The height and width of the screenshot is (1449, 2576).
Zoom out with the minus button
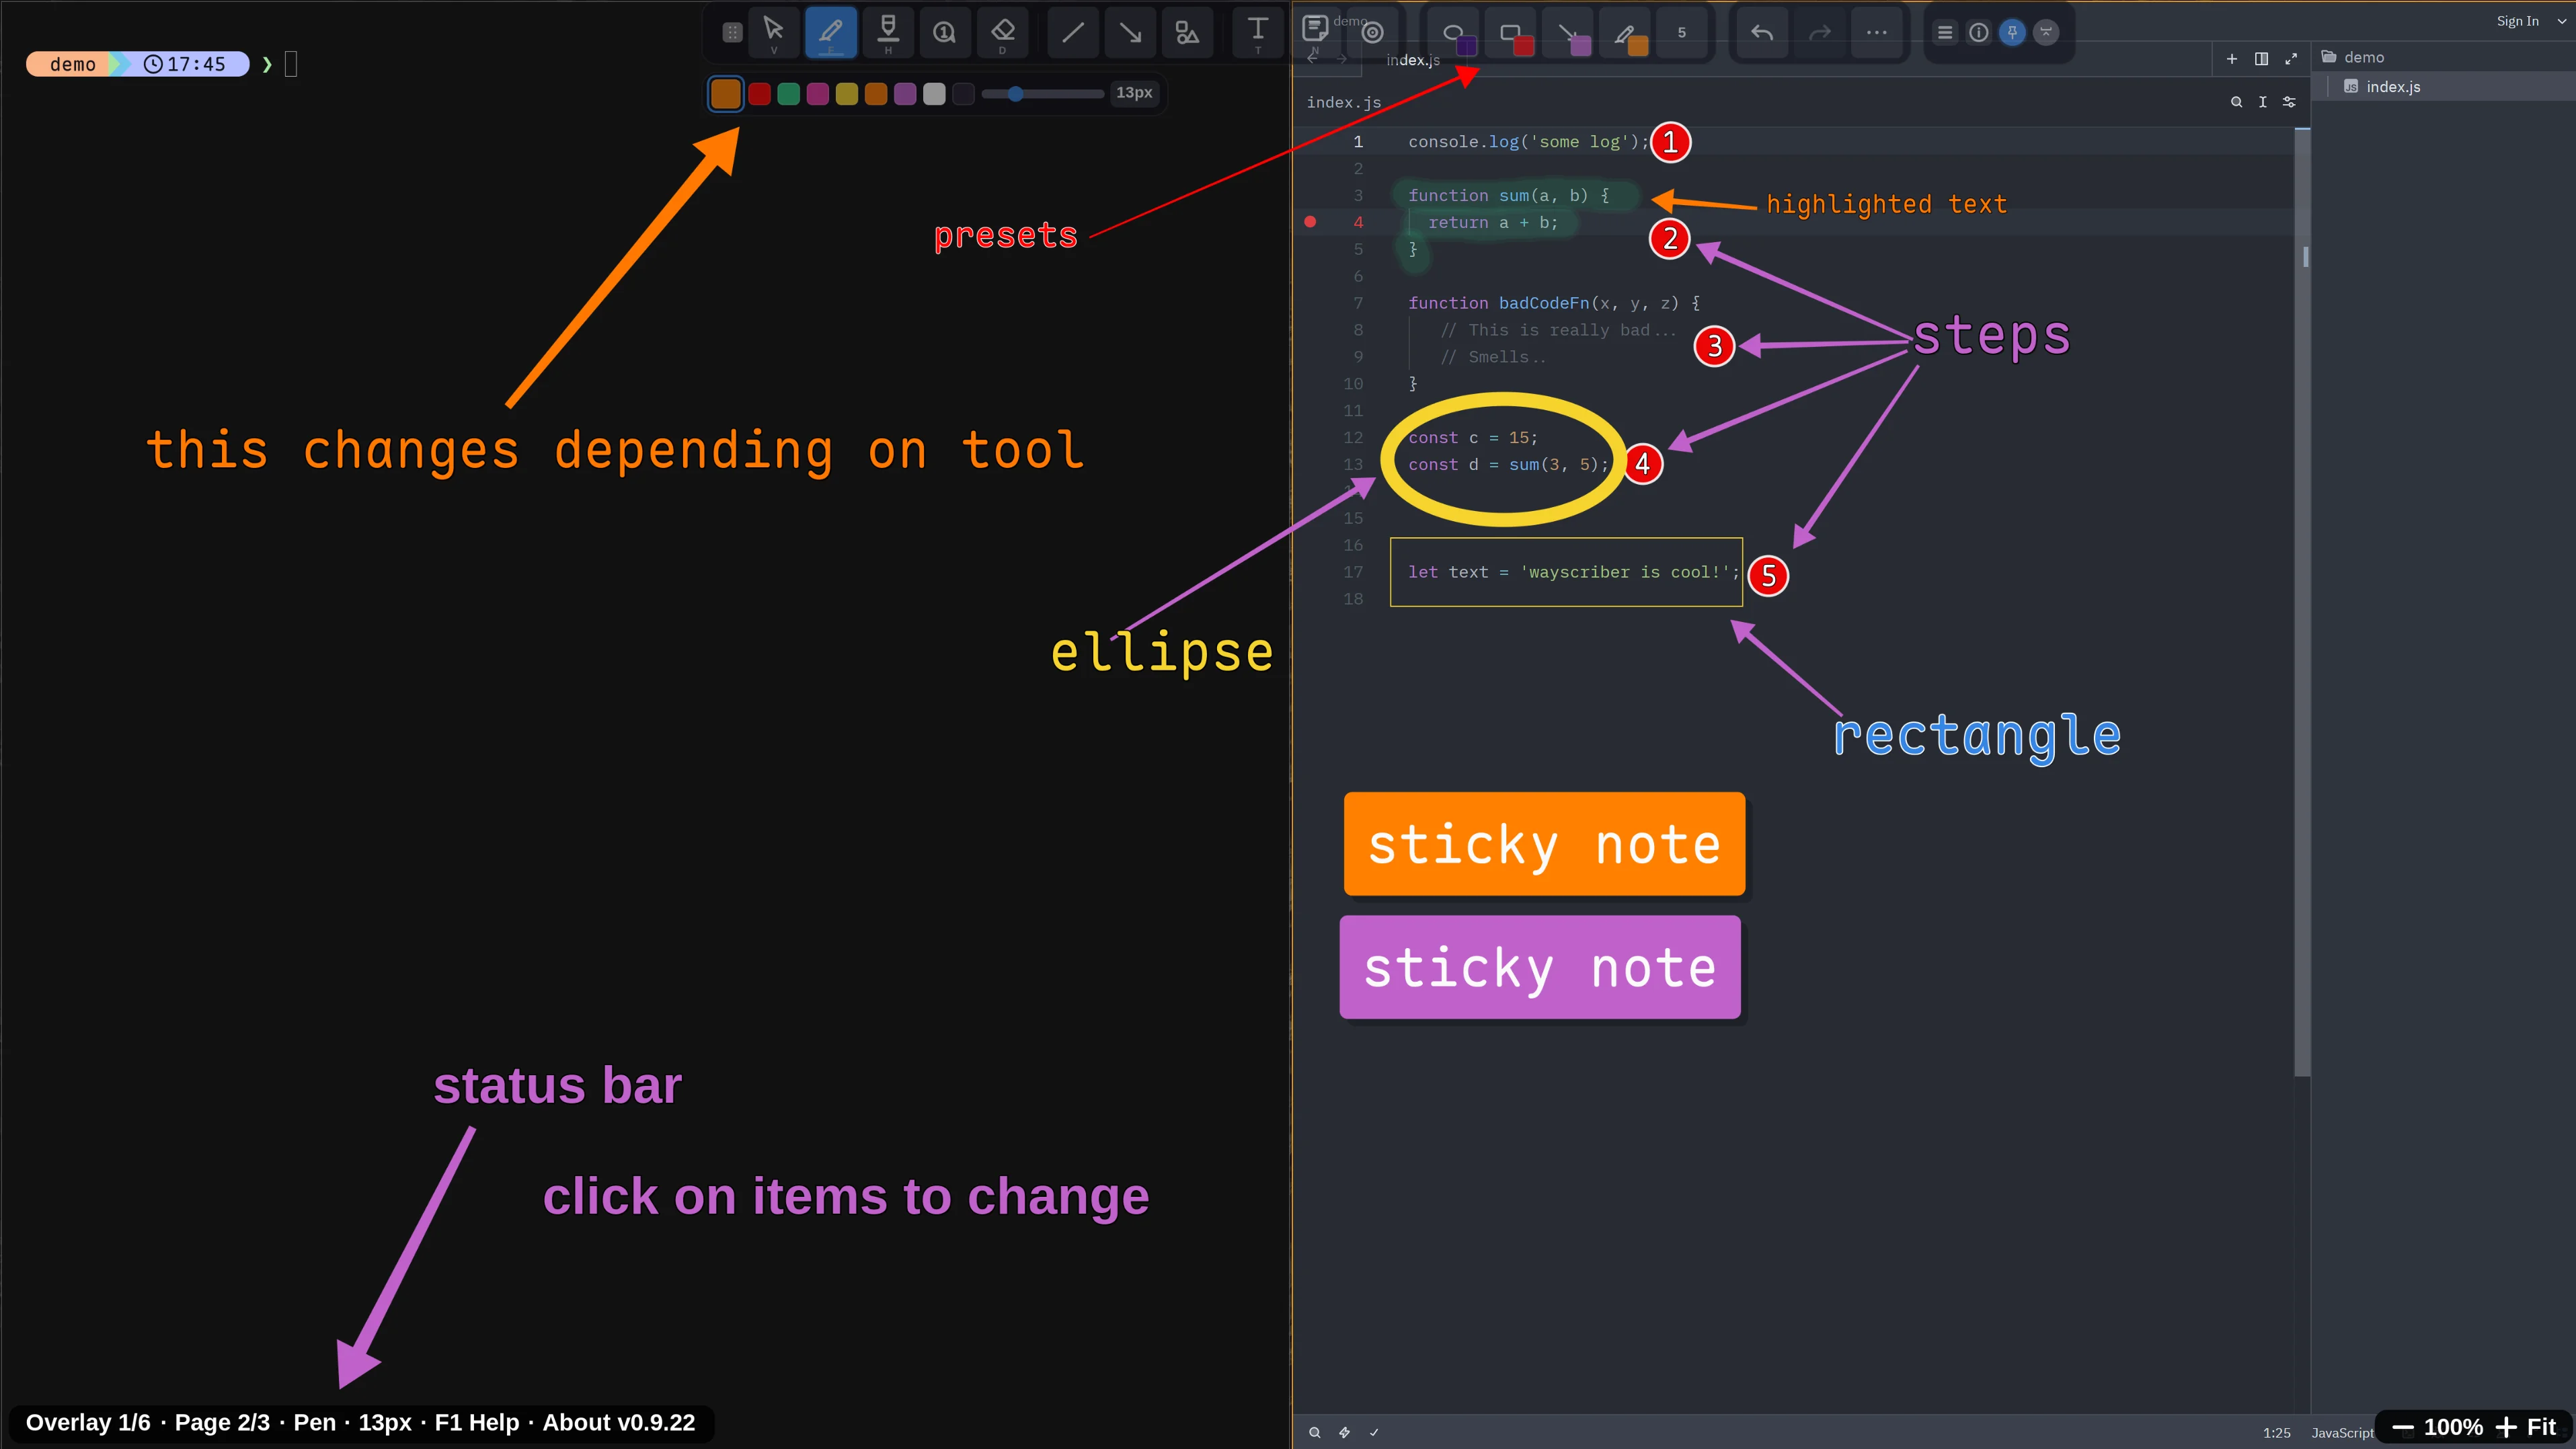tap(2402, 1427)
